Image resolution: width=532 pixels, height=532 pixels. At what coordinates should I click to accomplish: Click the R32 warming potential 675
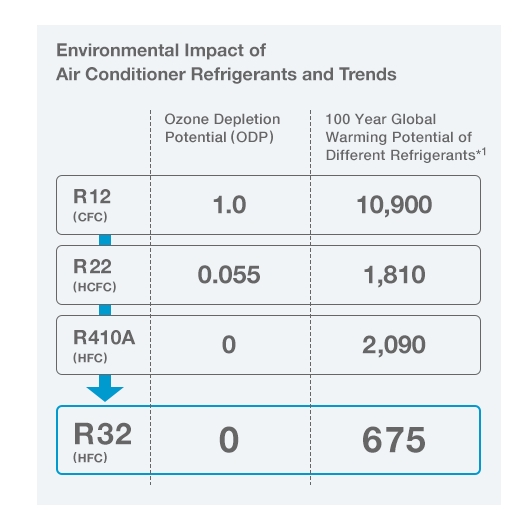pos(394,440)
